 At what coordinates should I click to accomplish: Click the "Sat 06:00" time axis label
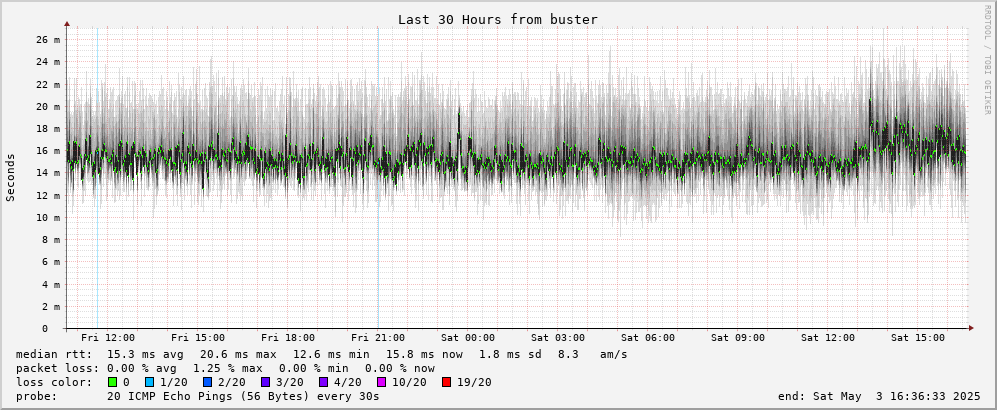click(648, 338)
